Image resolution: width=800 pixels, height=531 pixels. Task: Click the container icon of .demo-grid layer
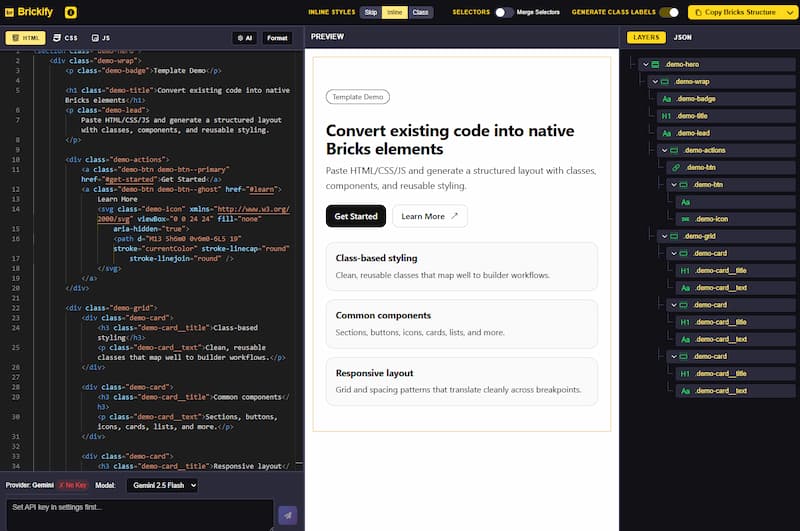[674, 236]
